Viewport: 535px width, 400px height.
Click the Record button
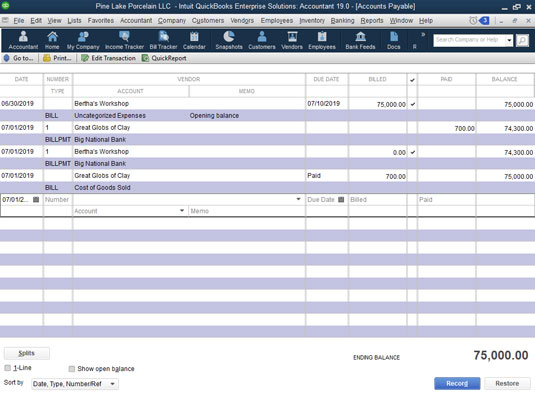[457, 384]
